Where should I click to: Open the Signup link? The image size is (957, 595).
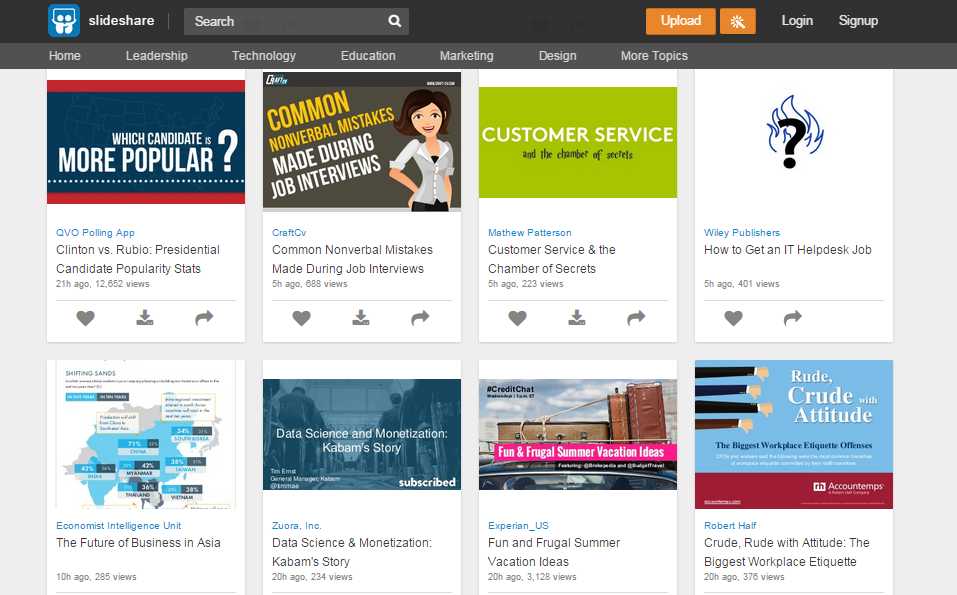(858, 21)
